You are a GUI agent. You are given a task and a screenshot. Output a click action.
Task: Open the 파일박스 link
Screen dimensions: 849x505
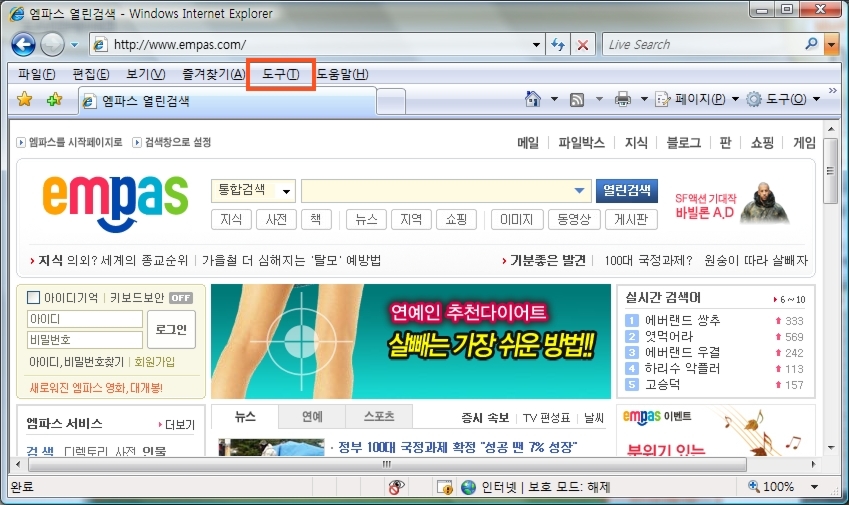[582, 142]
